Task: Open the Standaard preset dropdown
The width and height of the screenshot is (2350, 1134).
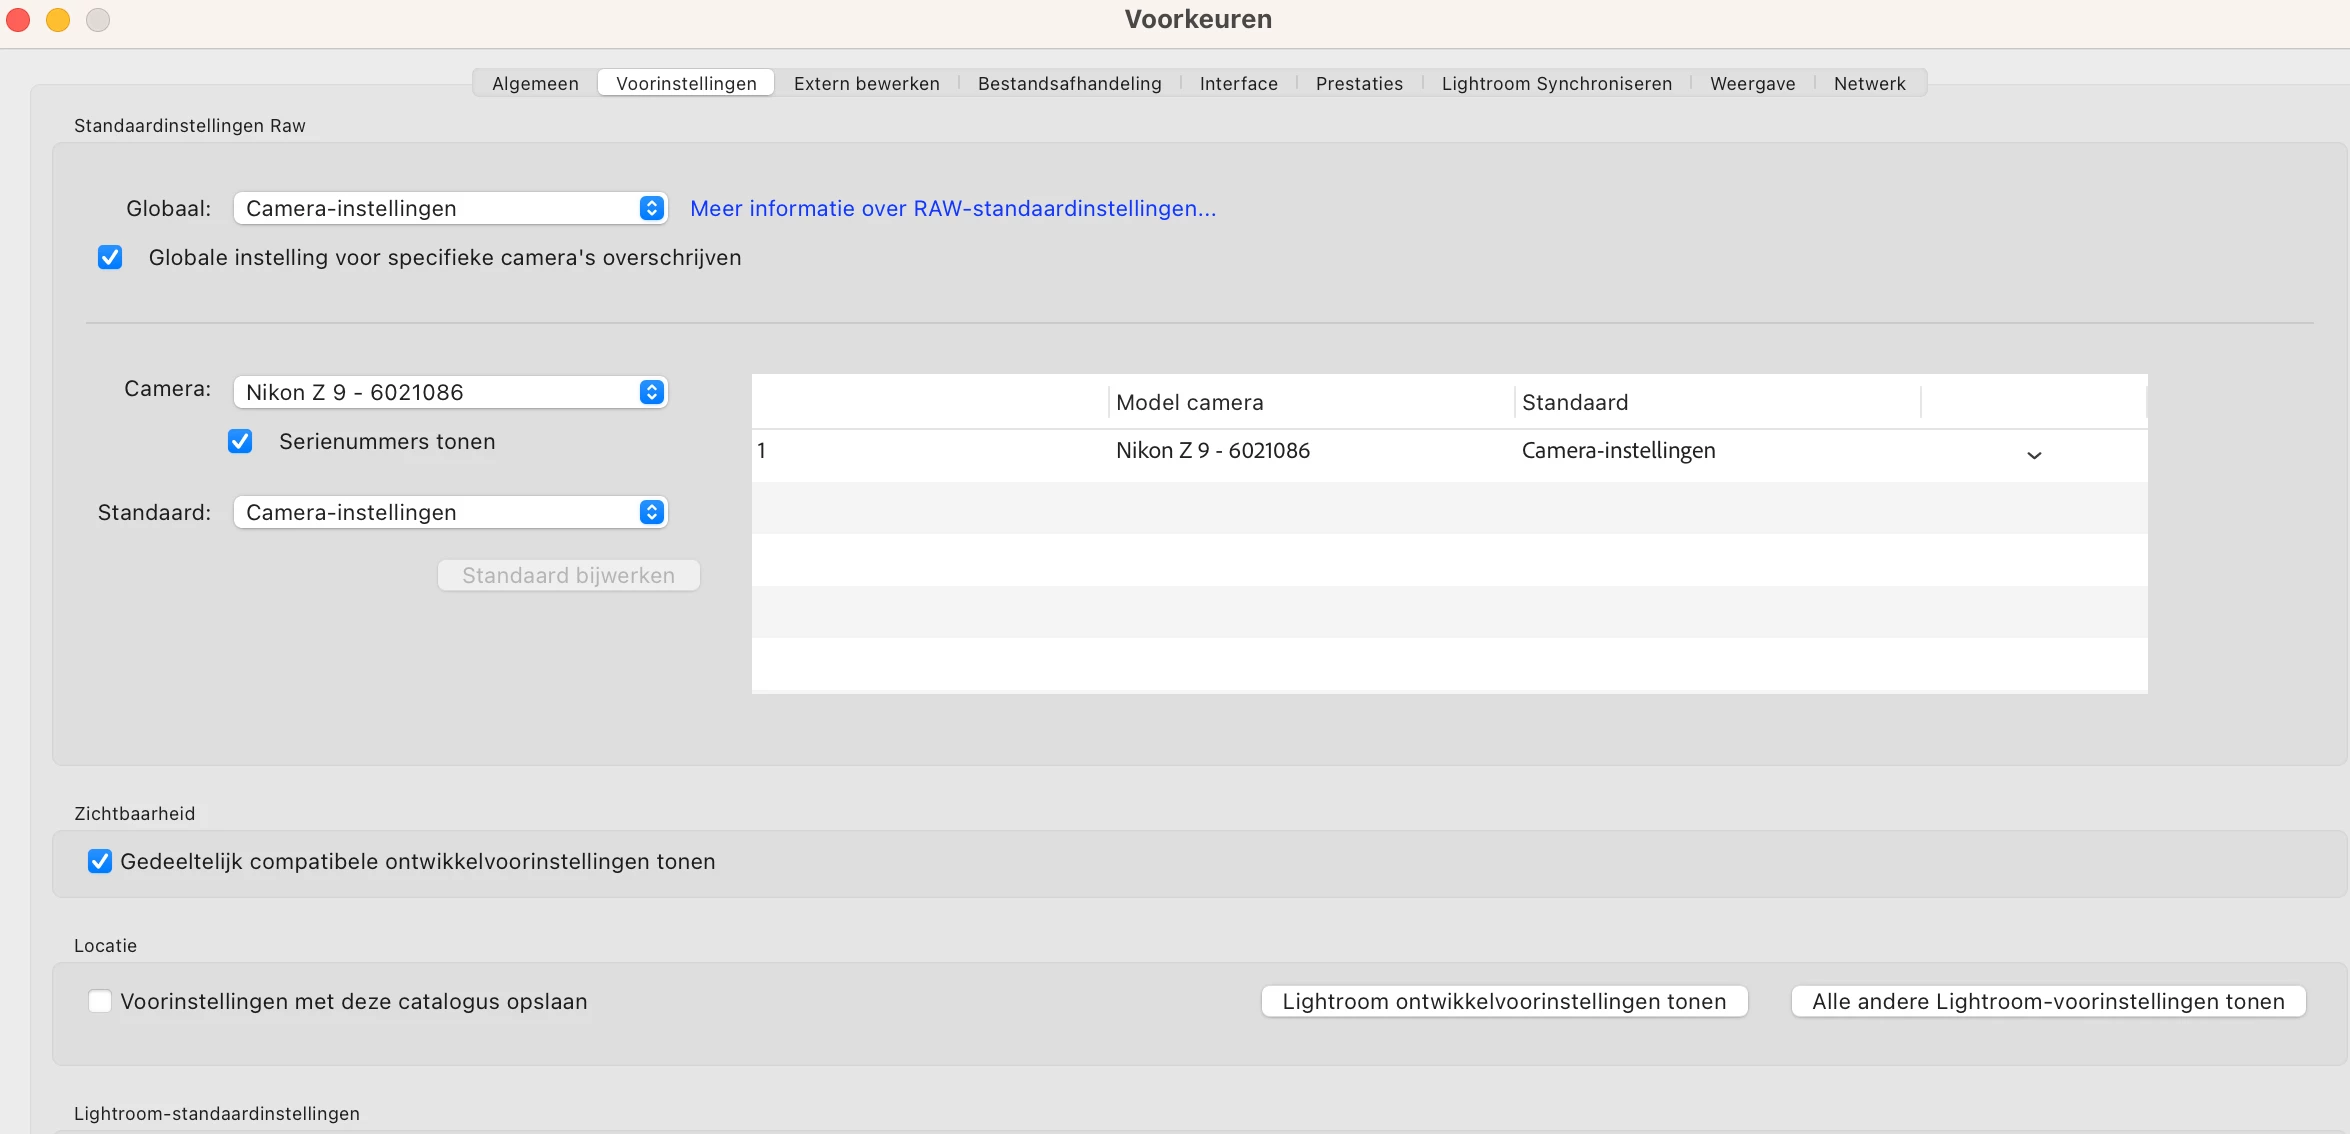Action: coord(450,512)
